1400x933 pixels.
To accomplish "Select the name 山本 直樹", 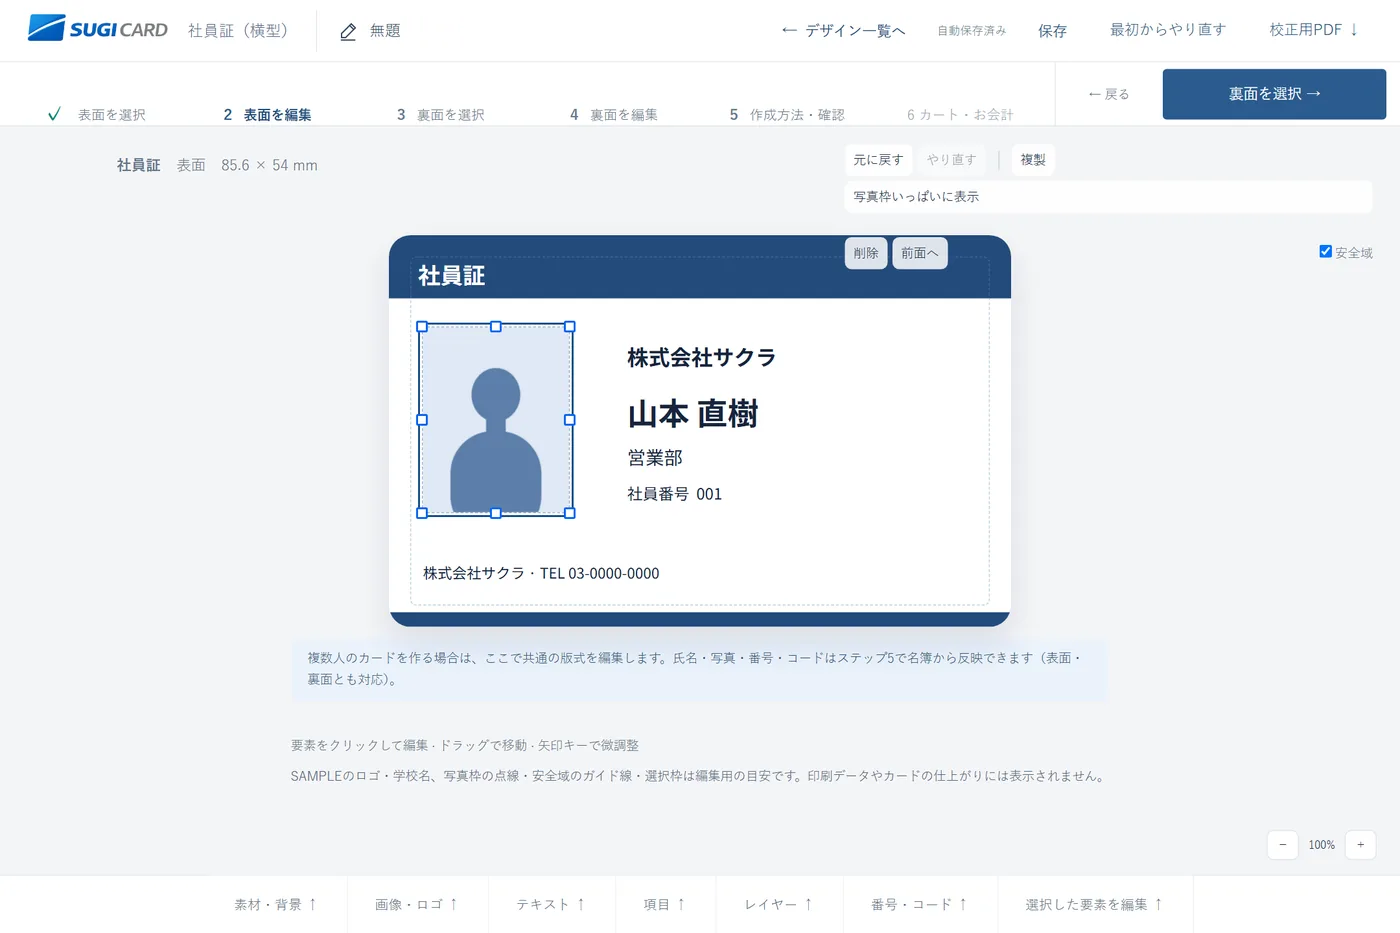I will (x=693, y=414).
